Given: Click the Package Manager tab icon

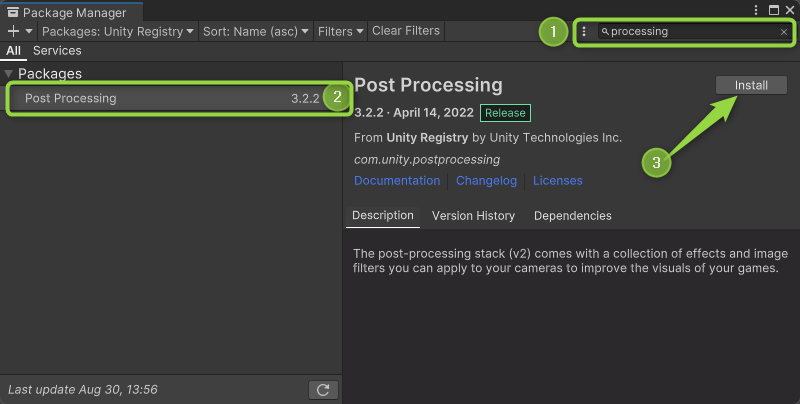Looking at the screenshot, I should pyautogui.click(x=13, y=13).
